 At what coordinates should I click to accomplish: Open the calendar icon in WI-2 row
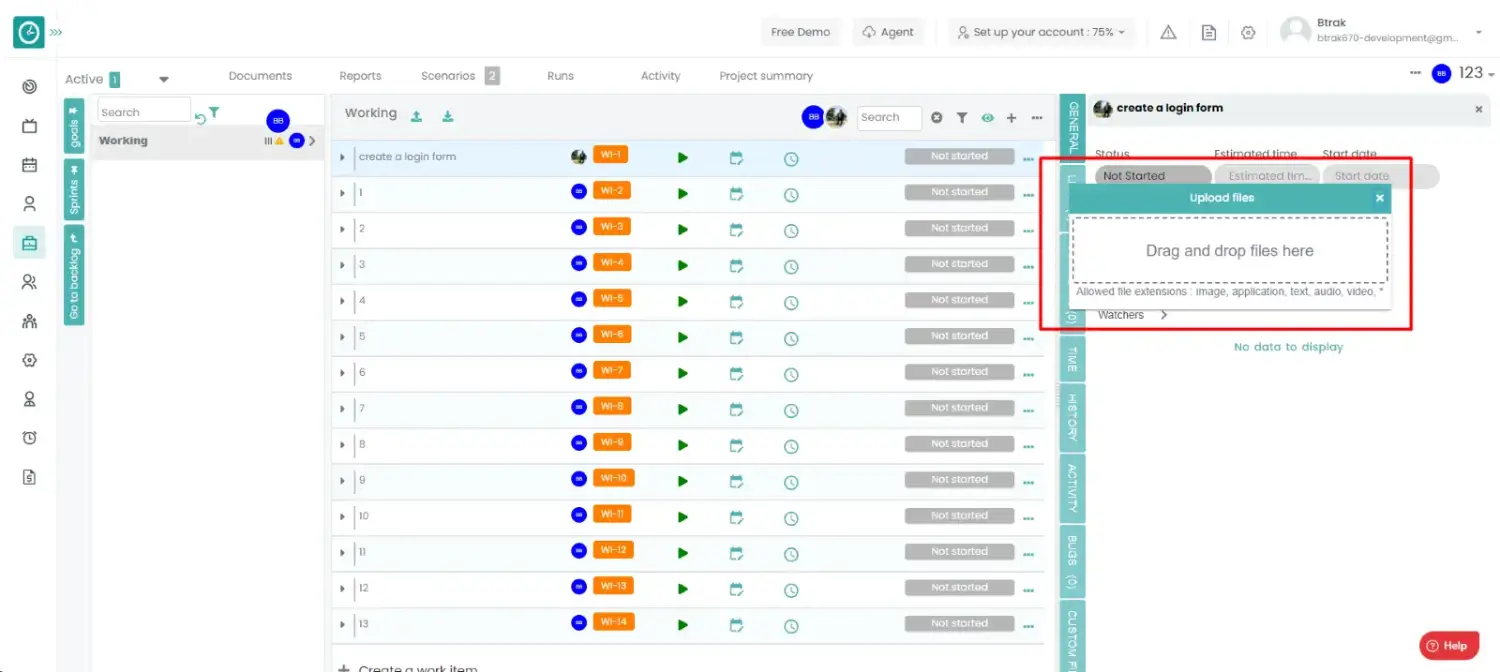(x=736, y=194)
